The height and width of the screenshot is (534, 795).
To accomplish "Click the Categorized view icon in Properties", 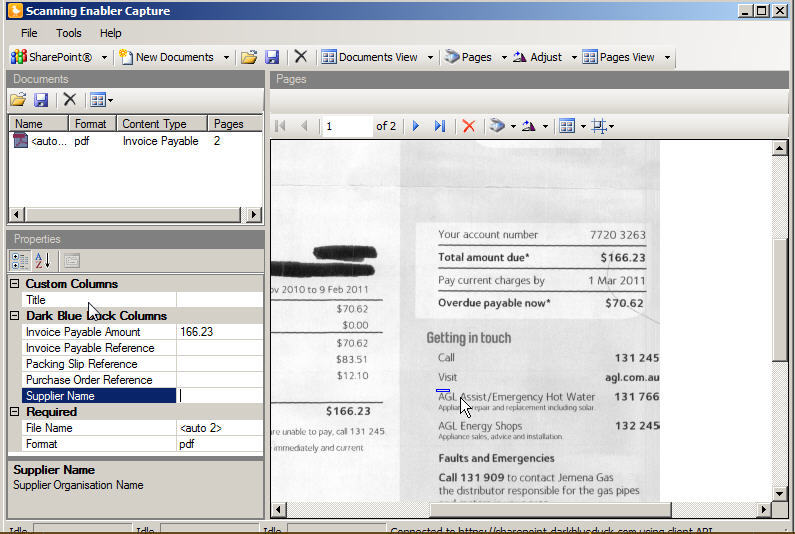I will point(20,261).
